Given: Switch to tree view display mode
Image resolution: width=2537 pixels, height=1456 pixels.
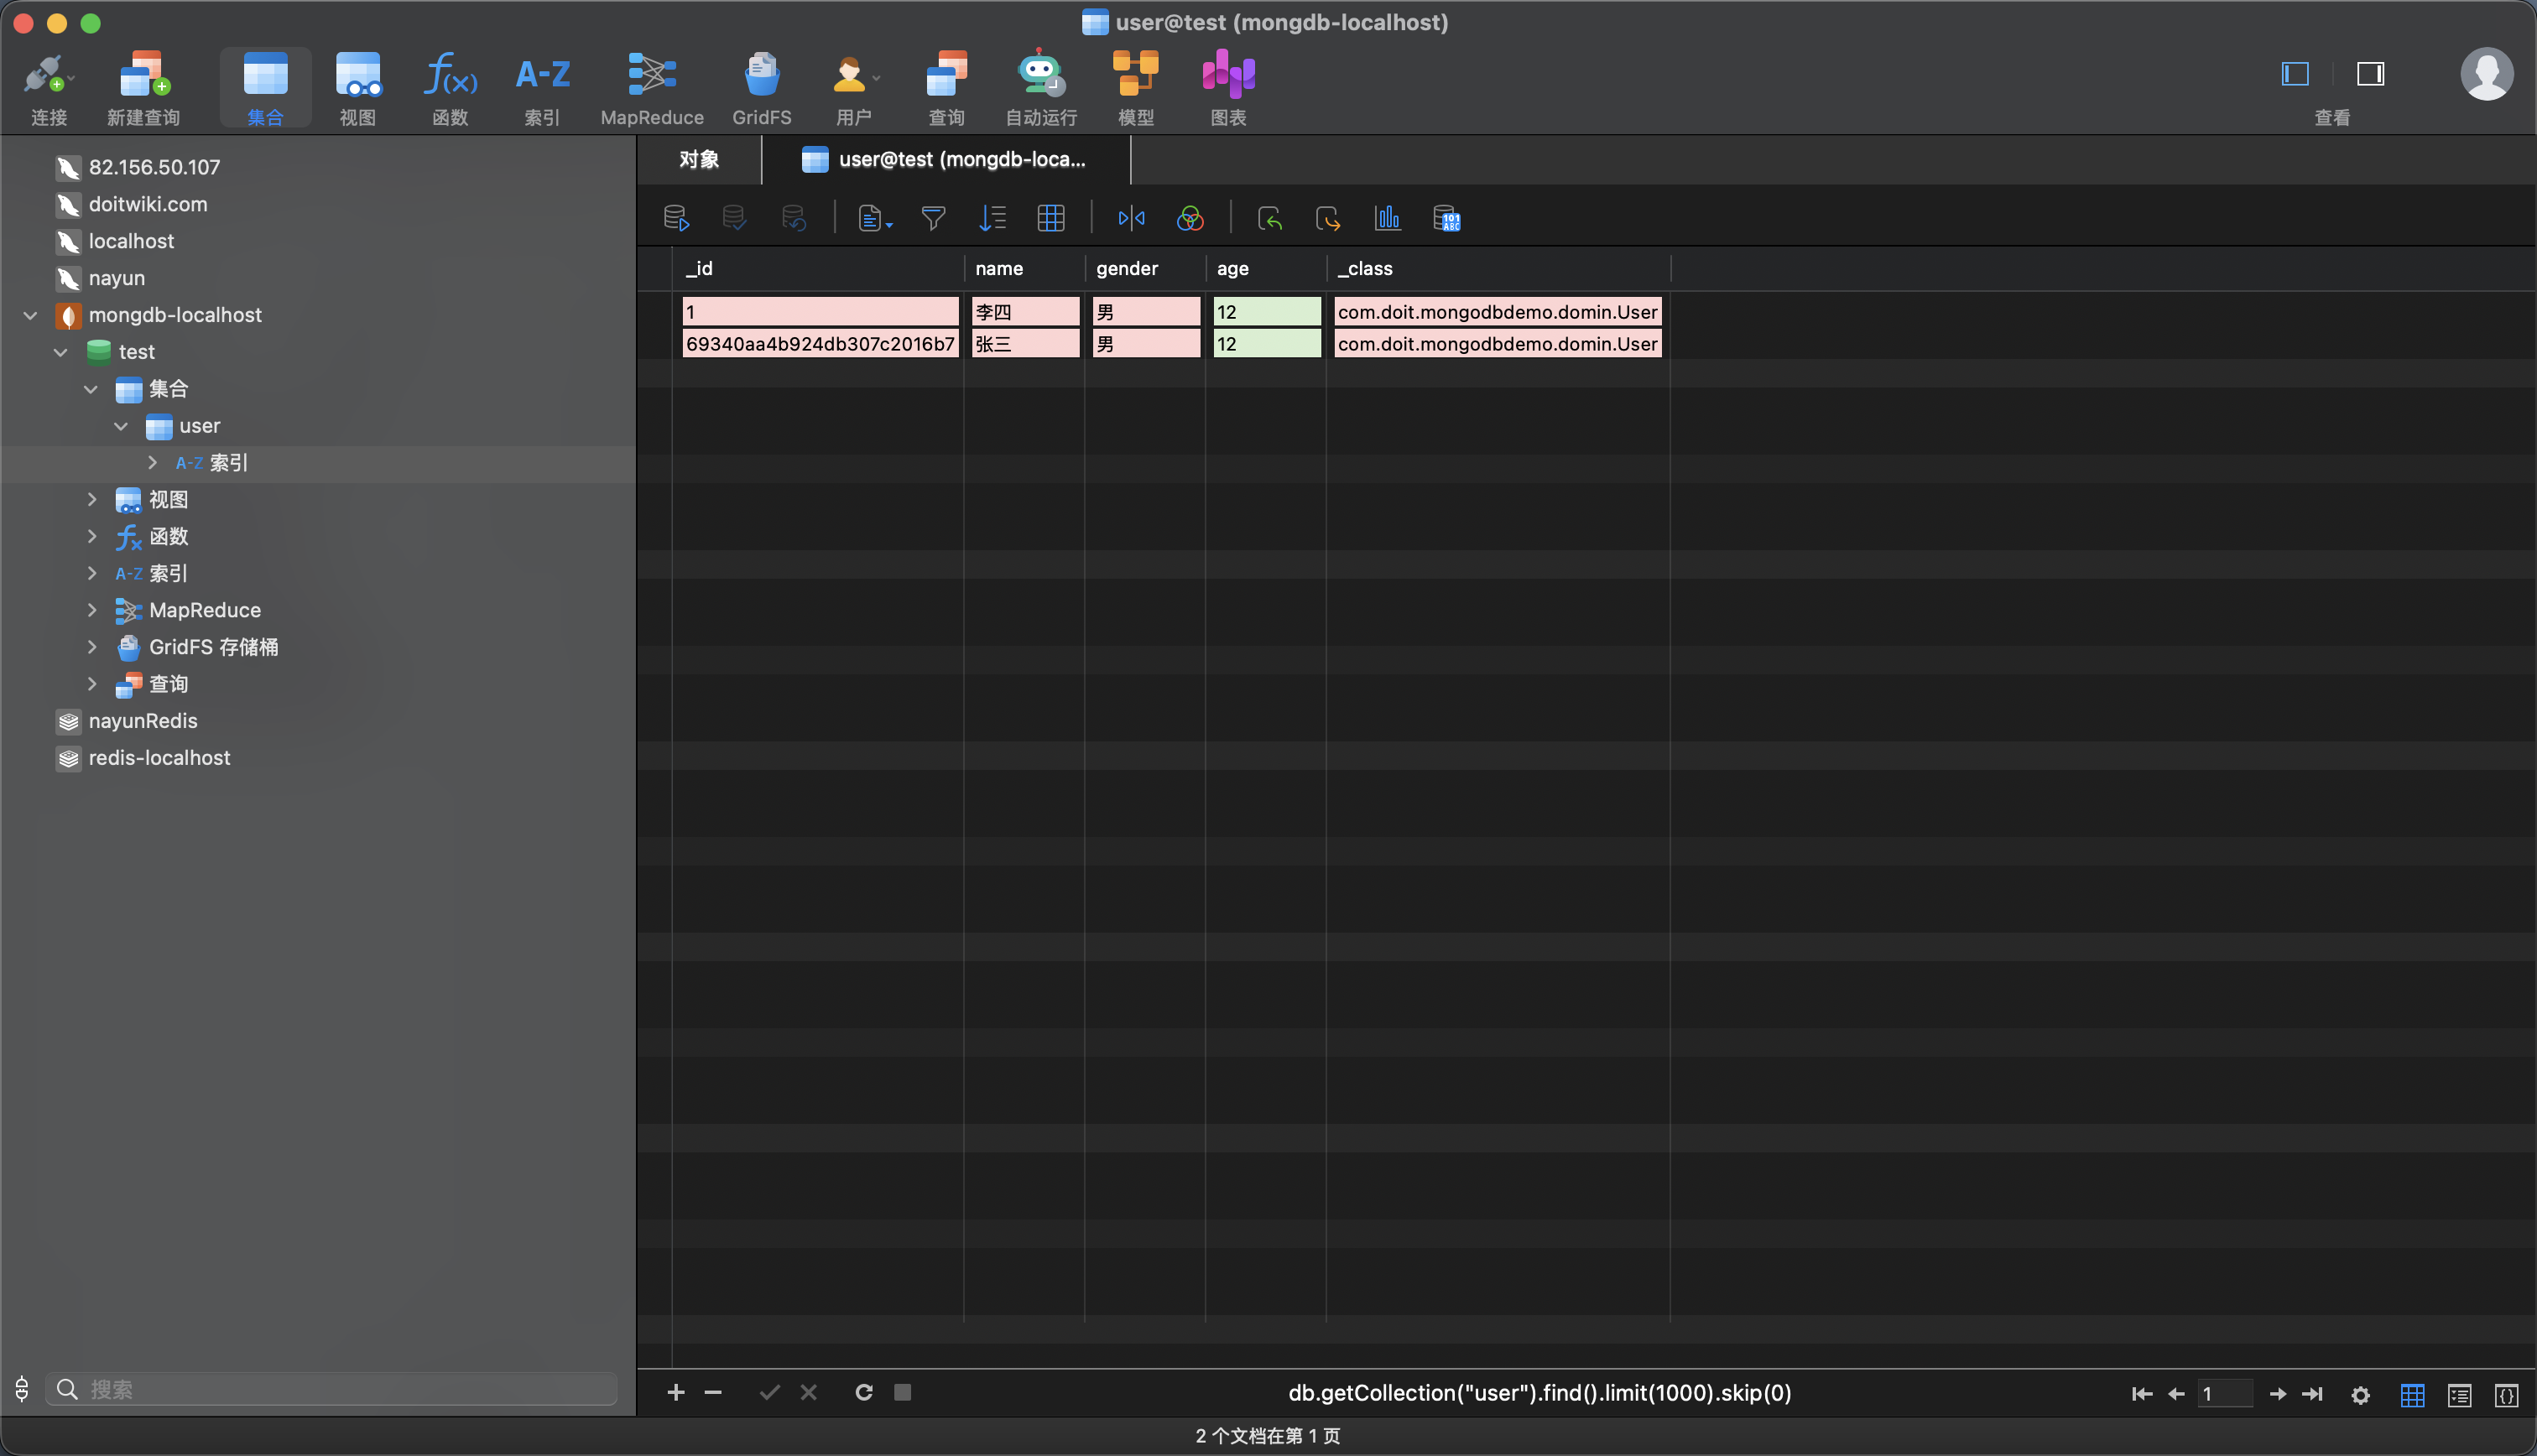Looking at the screenshot, I should point(2459,1395).
